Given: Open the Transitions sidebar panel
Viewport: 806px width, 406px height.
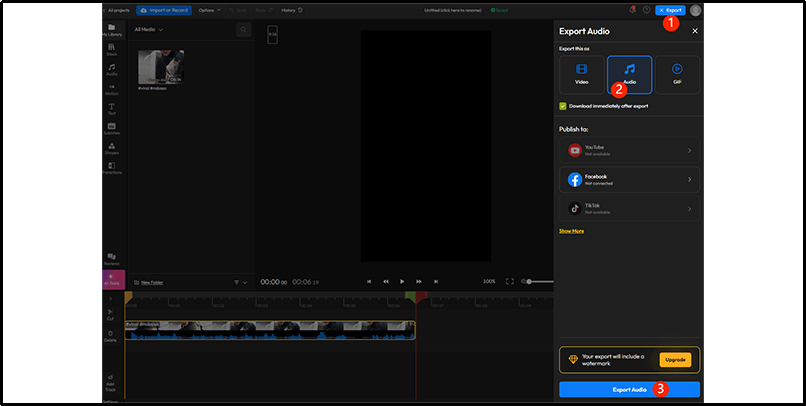Looking at the screenshot, I should pyautogui.click(x=112, y=169).
